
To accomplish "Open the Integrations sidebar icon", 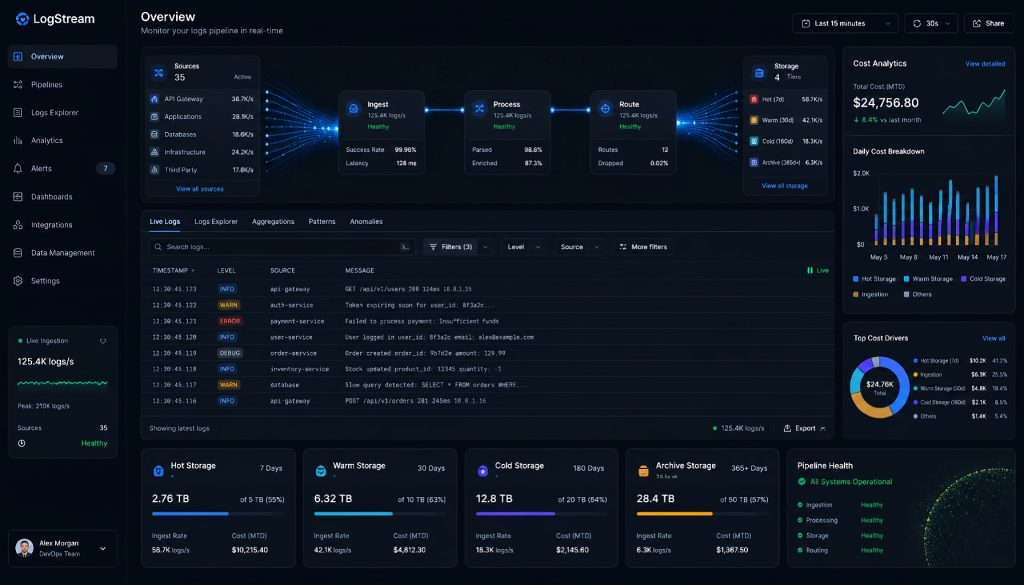I will click(x=18, y=225).
